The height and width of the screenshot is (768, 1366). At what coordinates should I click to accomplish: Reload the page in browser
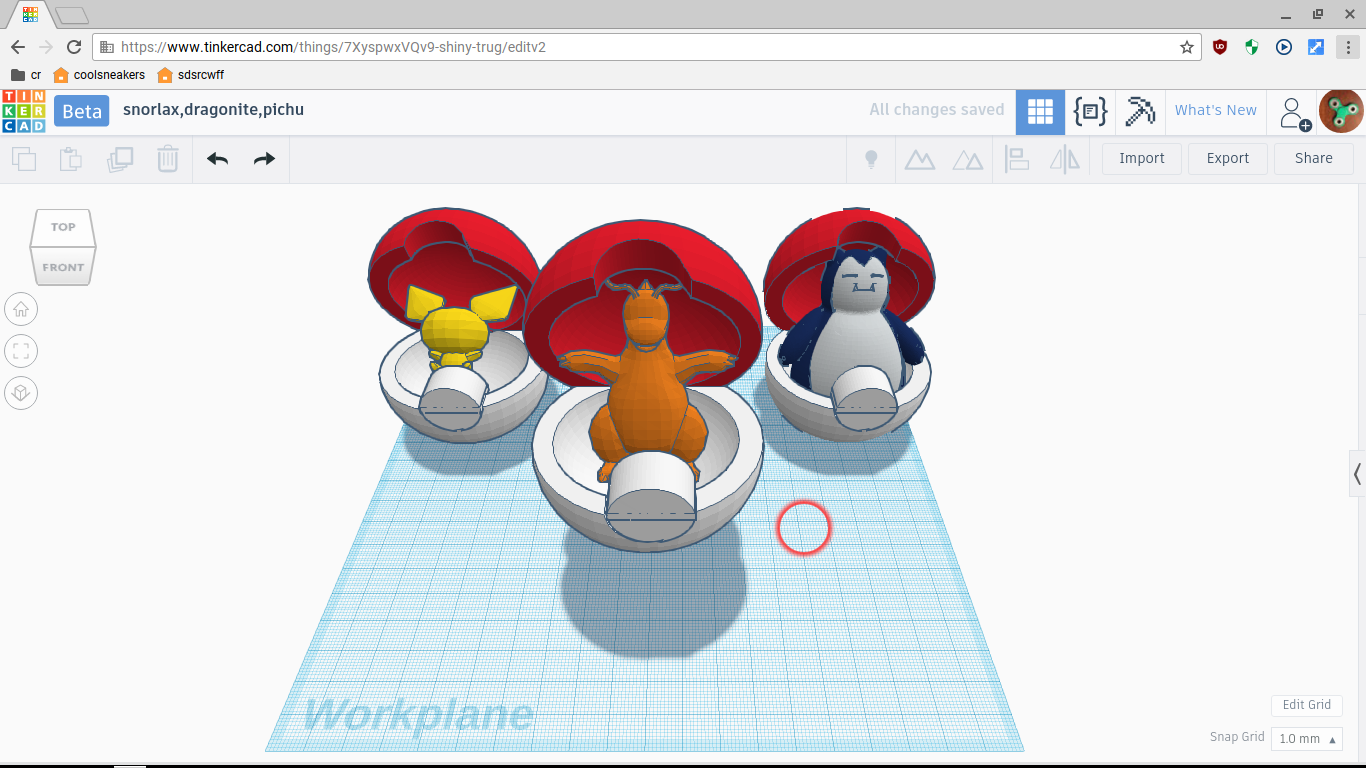point(74,47)
